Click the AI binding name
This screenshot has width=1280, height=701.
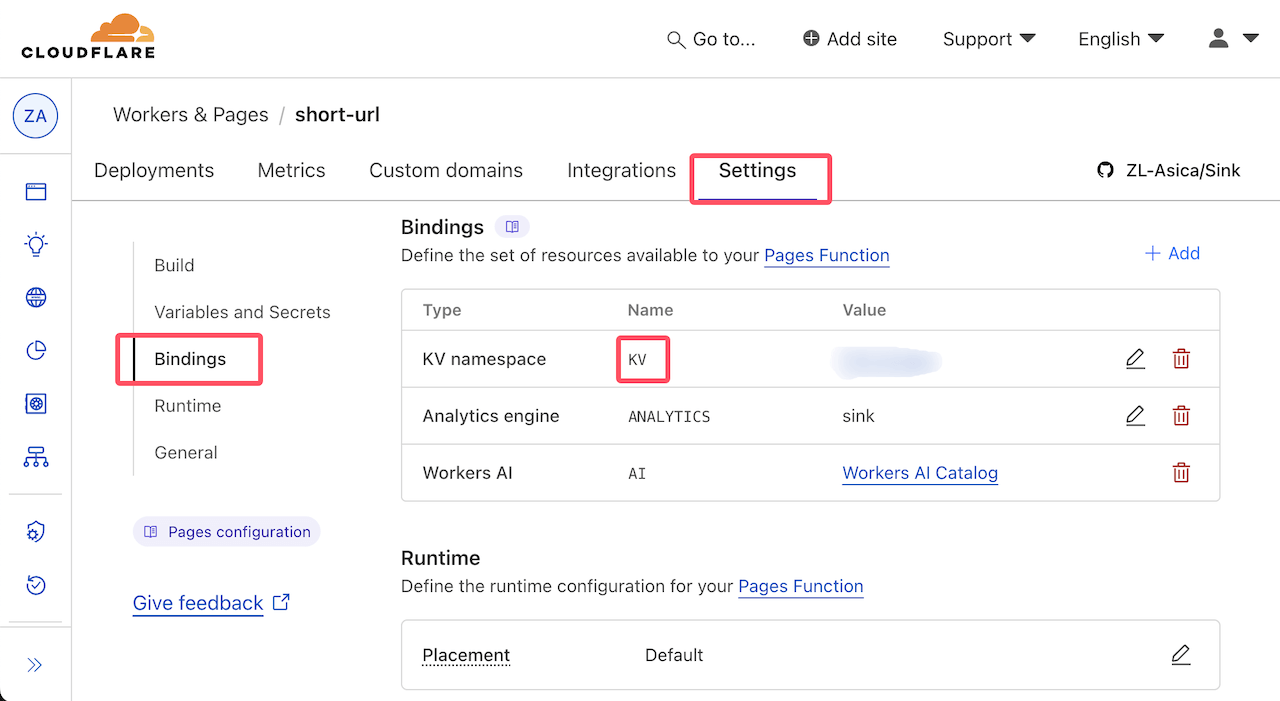coord(637,474)
